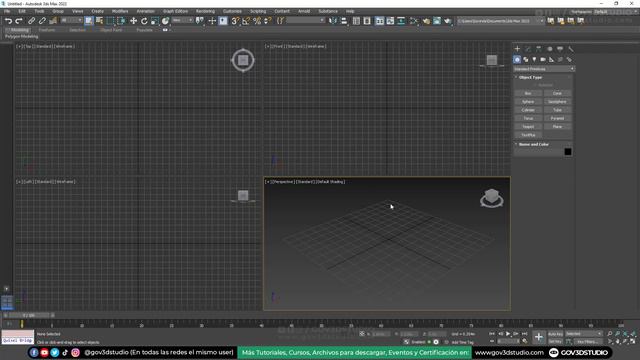The height and width of the screenshot is (360, 640).
Task: Open the Rendering menu
Action: (205, 11)
